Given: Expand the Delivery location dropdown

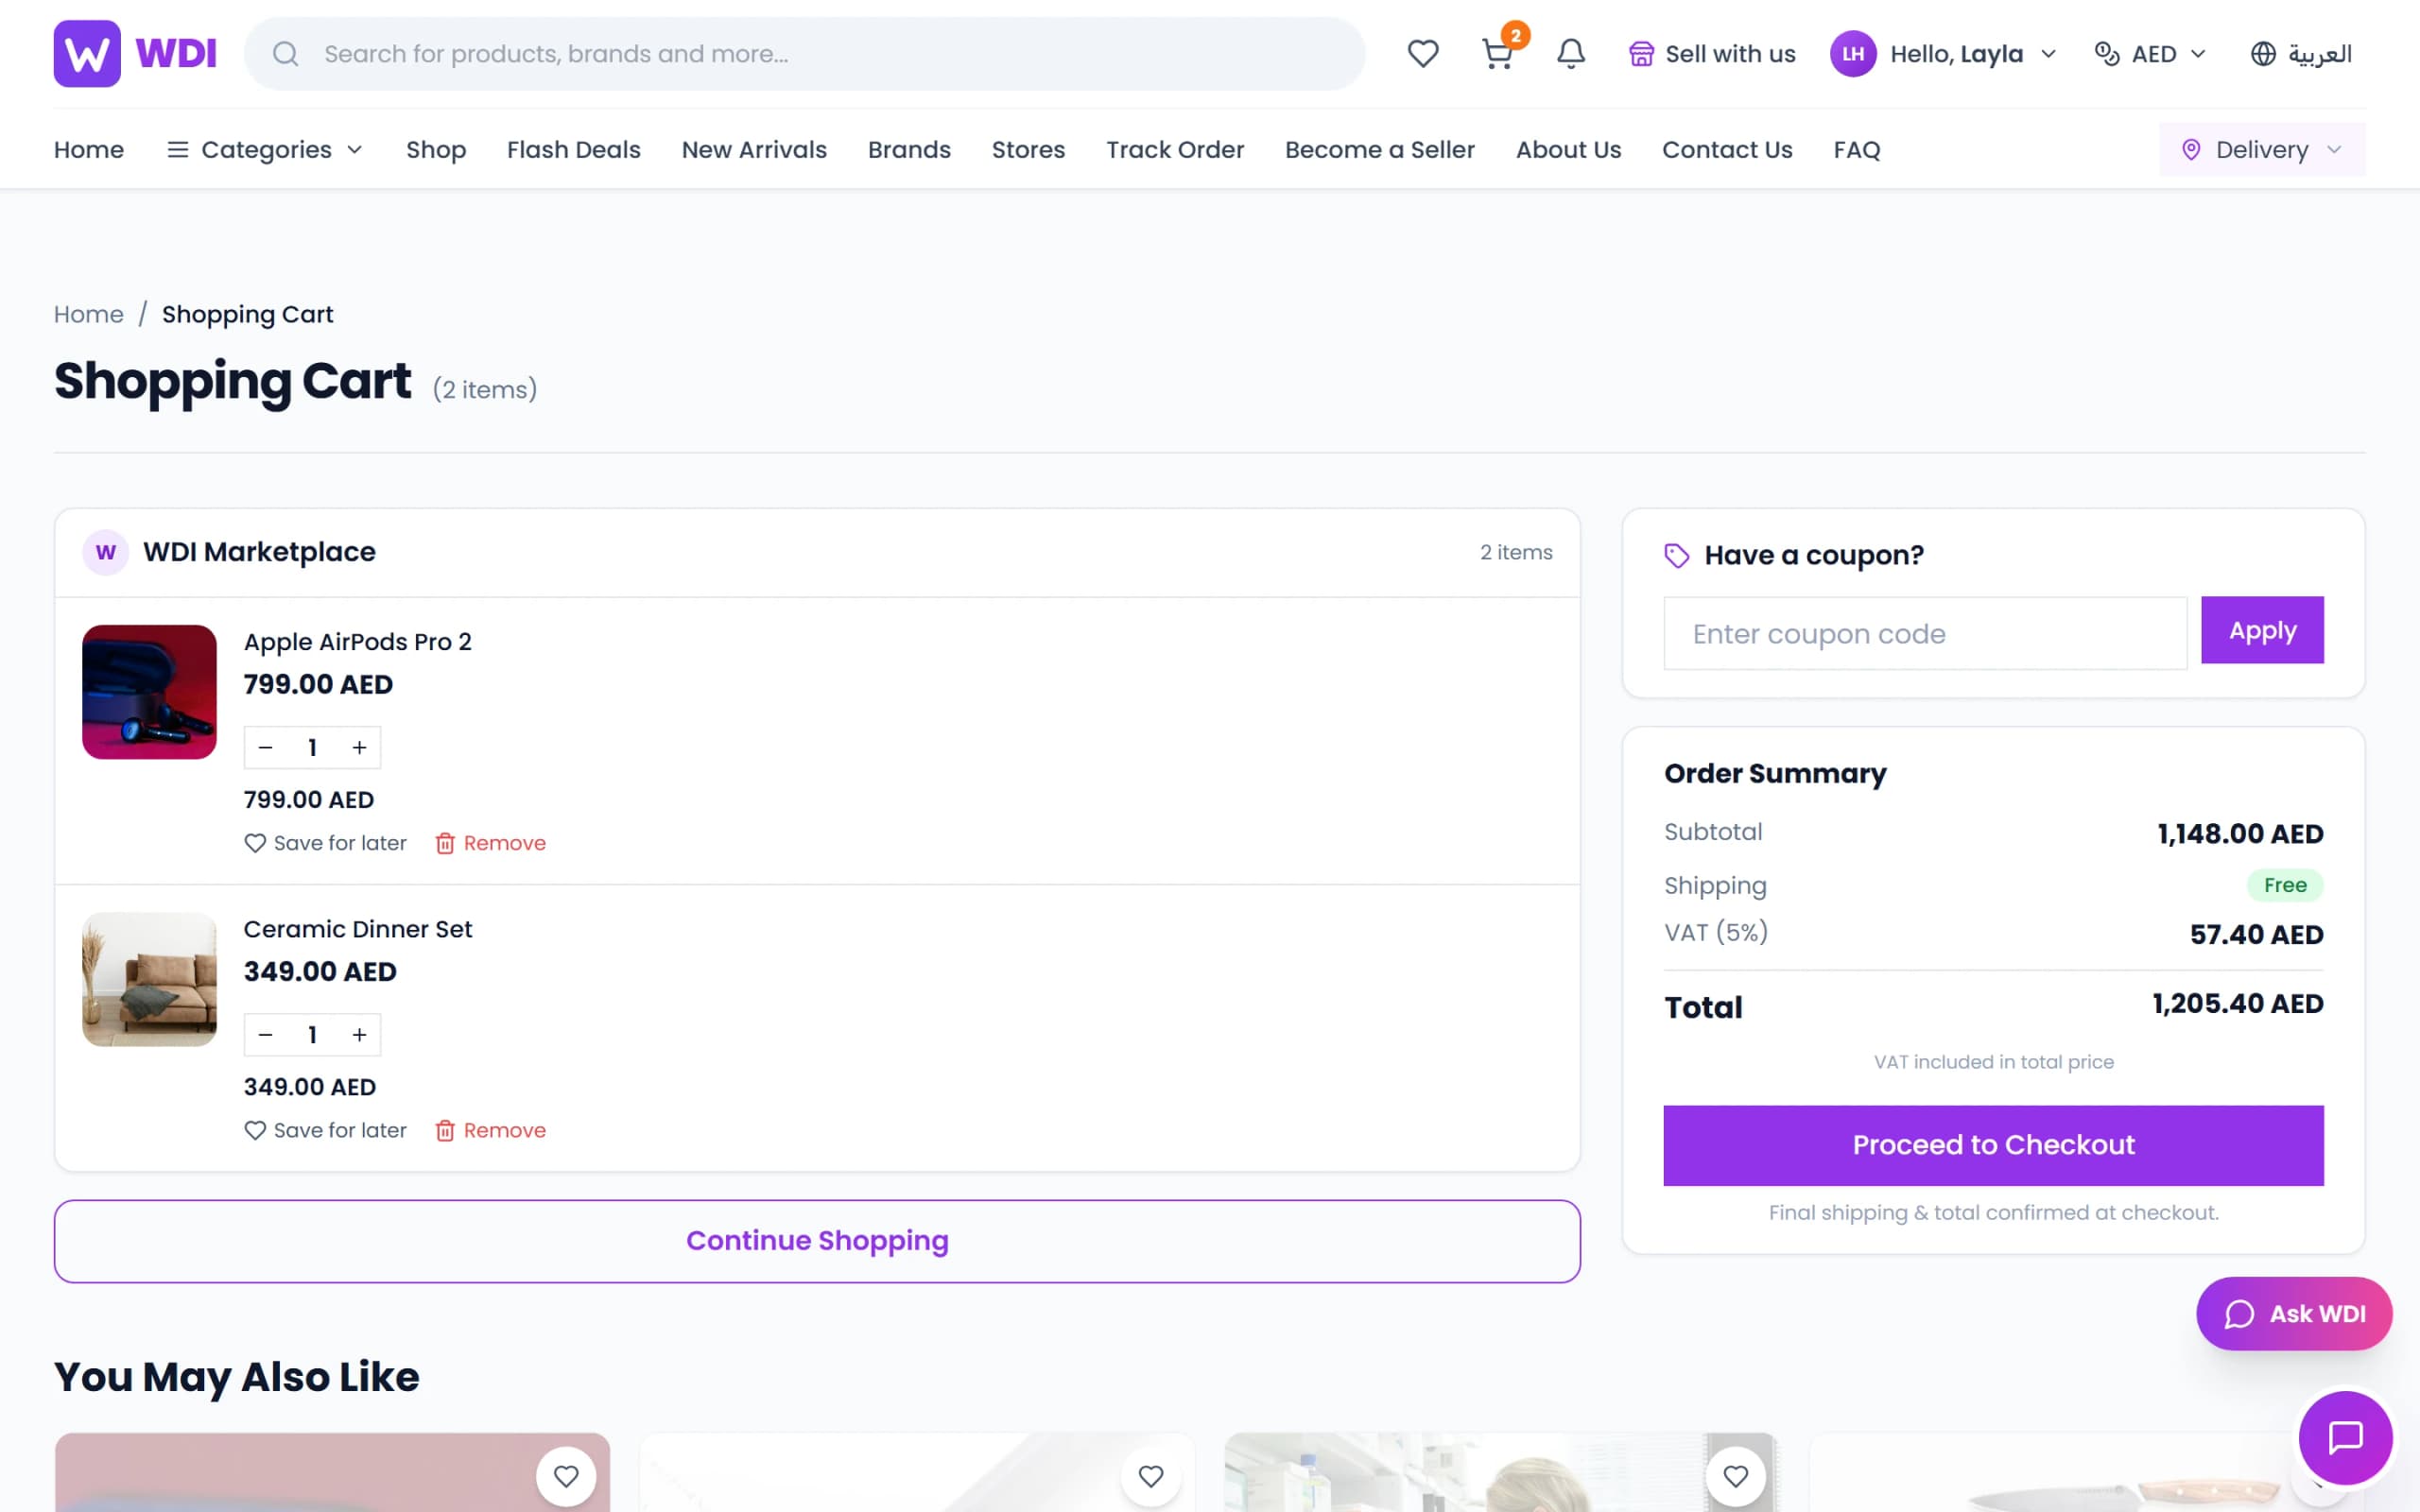Looking at the screenshot, I should click(x=2262, y=150).
